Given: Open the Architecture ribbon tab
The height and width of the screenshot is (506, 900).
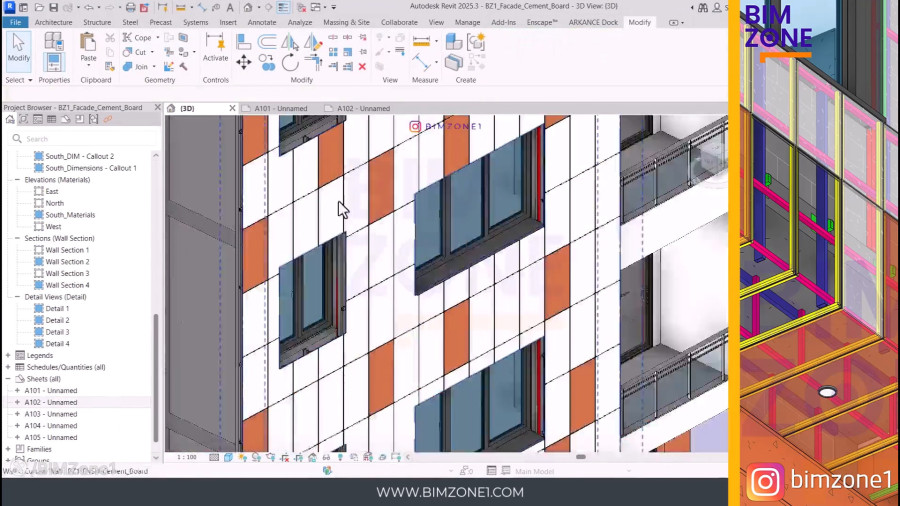Looking at the screenshot, I should (53, 22).
